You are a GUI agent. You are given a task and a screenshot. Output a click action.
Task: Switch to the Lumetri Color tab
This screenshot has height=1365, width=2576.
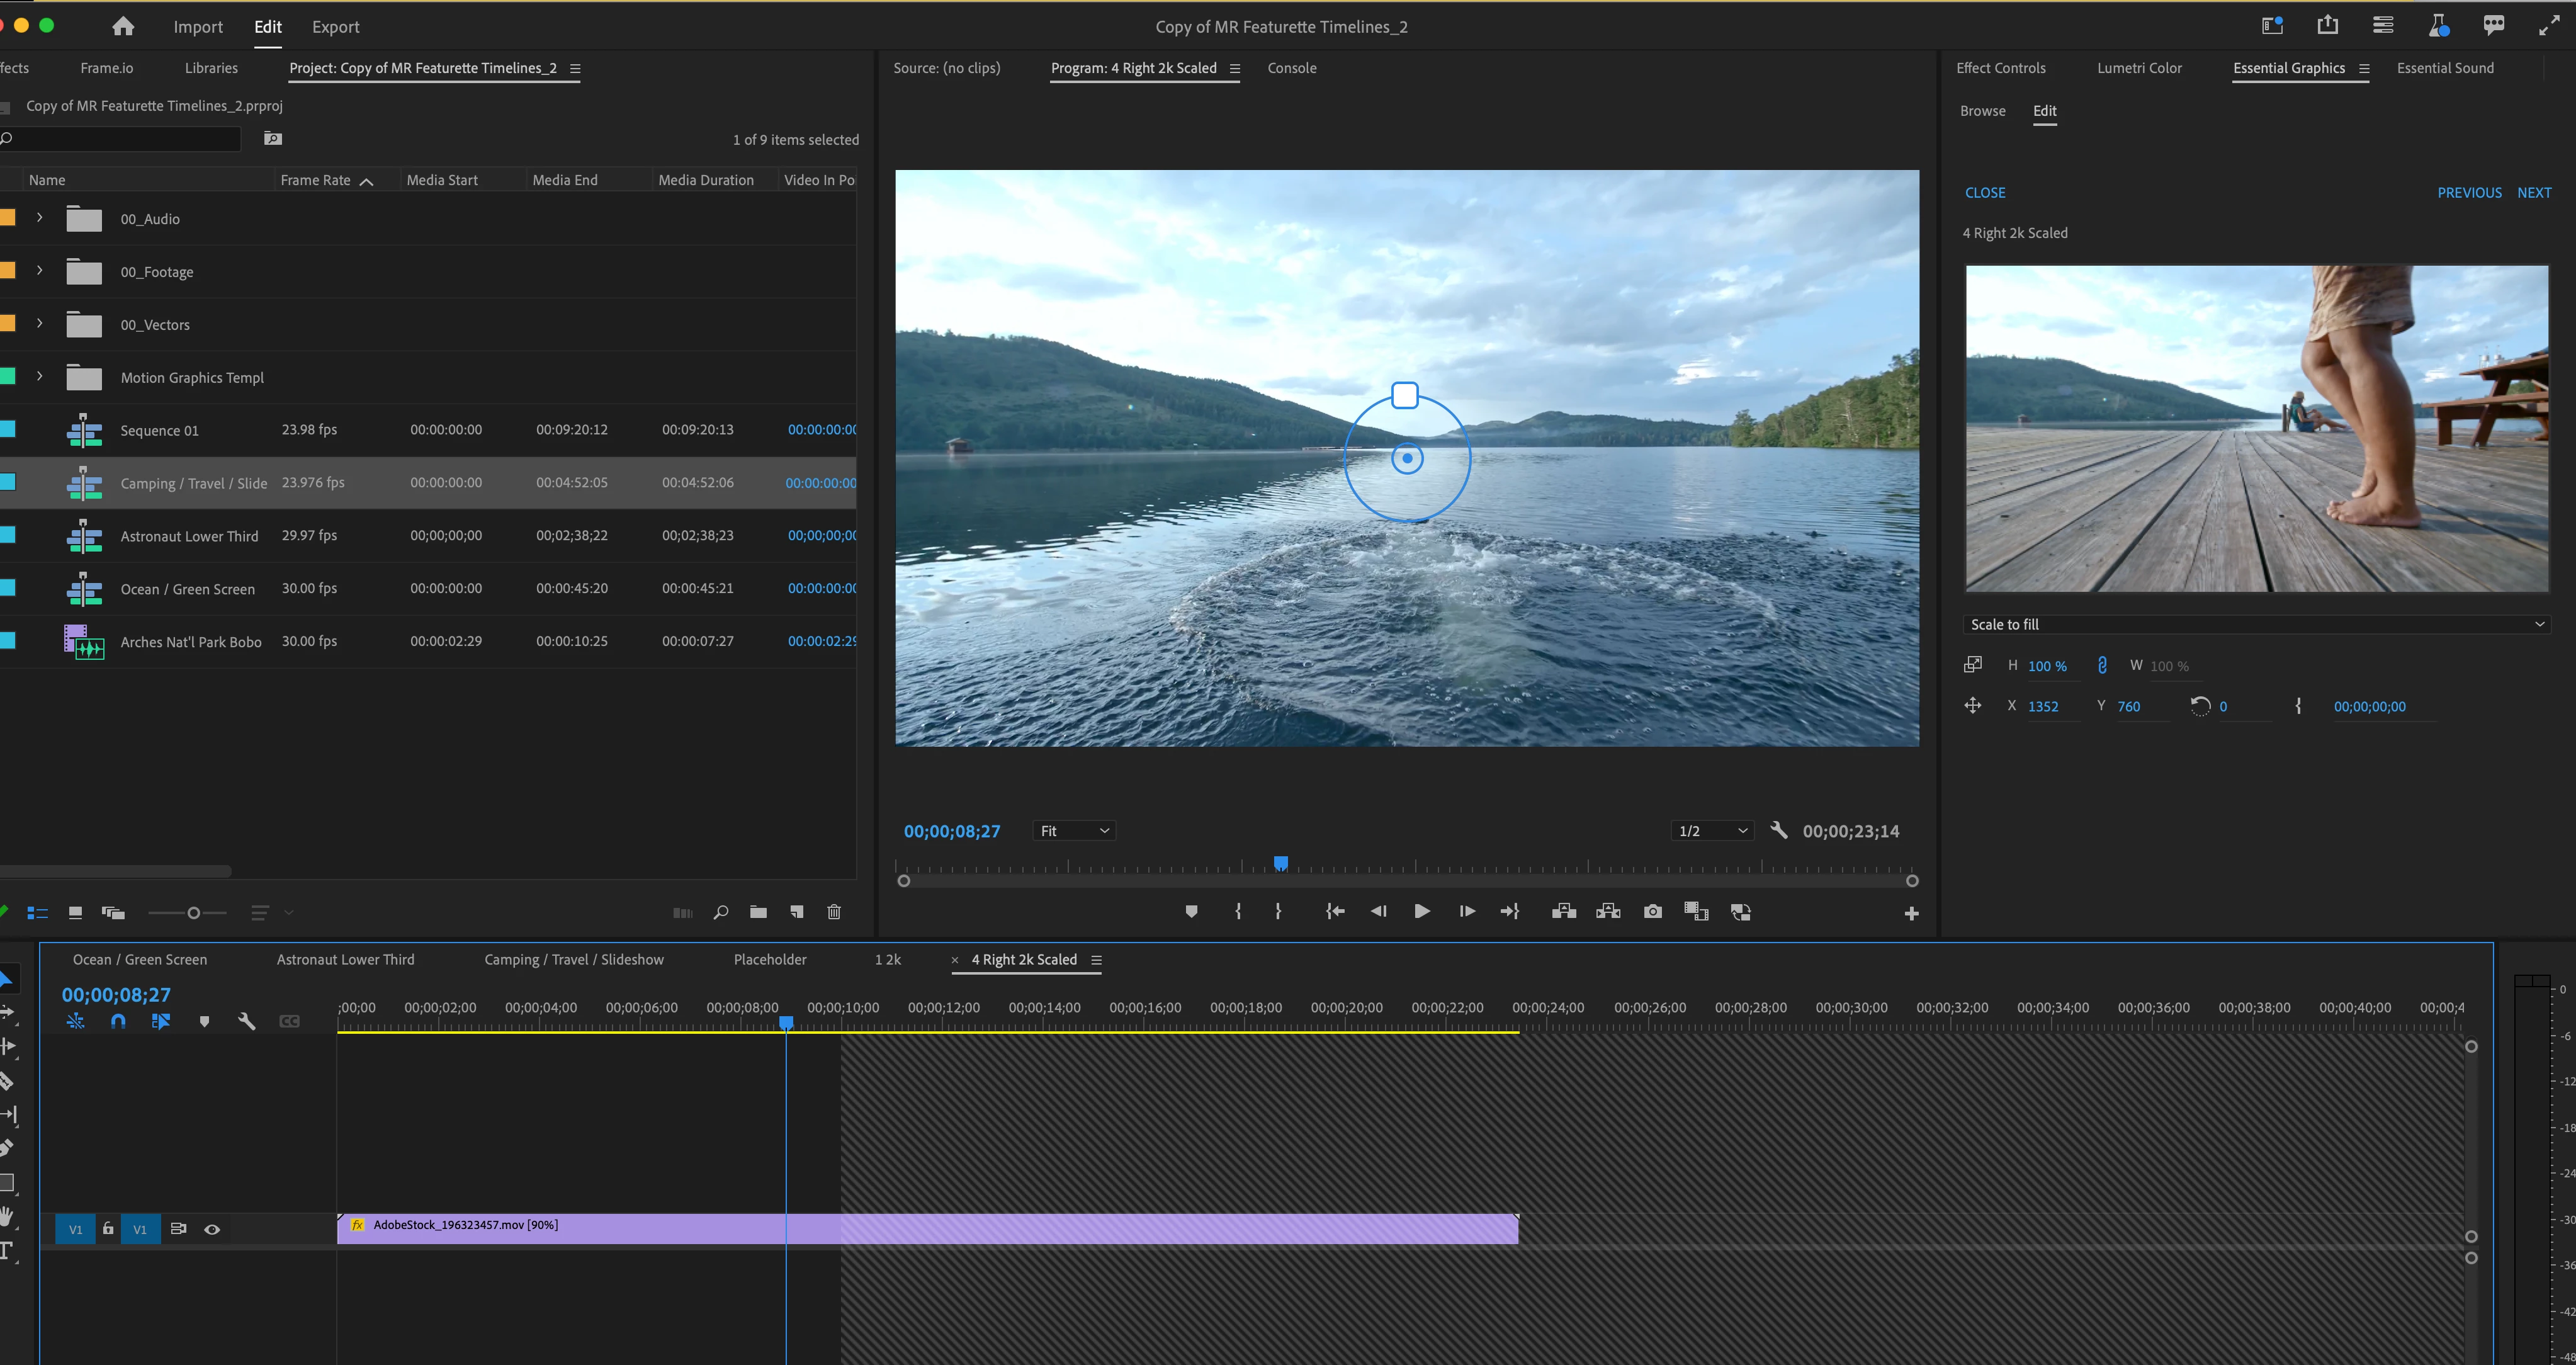point(2139,68)
